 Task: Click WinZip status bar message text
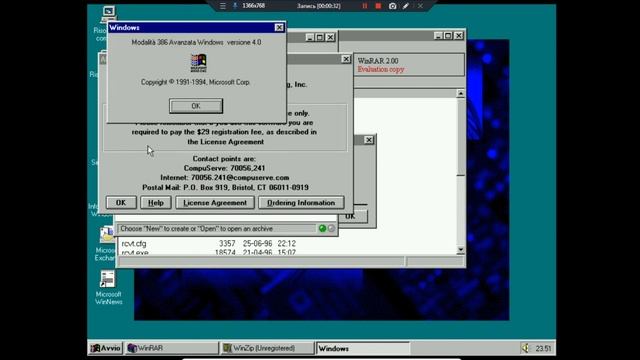(x=196, y=229)
